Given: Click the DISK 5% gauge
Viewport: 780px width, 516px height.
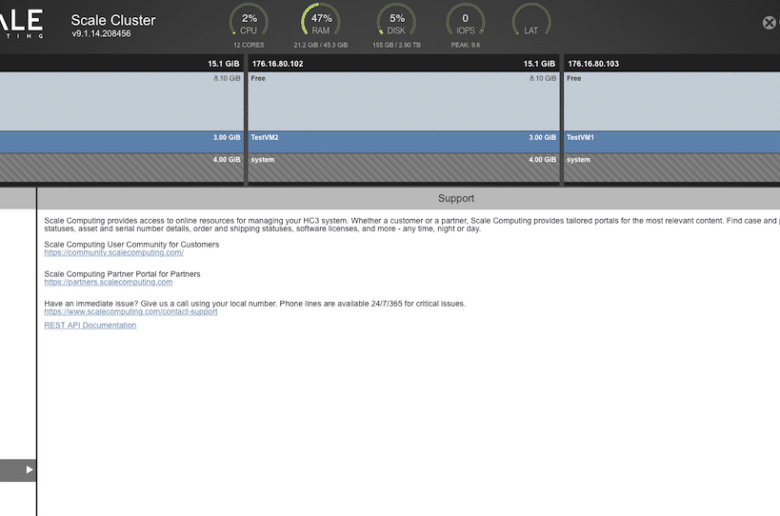Looking at the screenshot, I should [396, 21].
